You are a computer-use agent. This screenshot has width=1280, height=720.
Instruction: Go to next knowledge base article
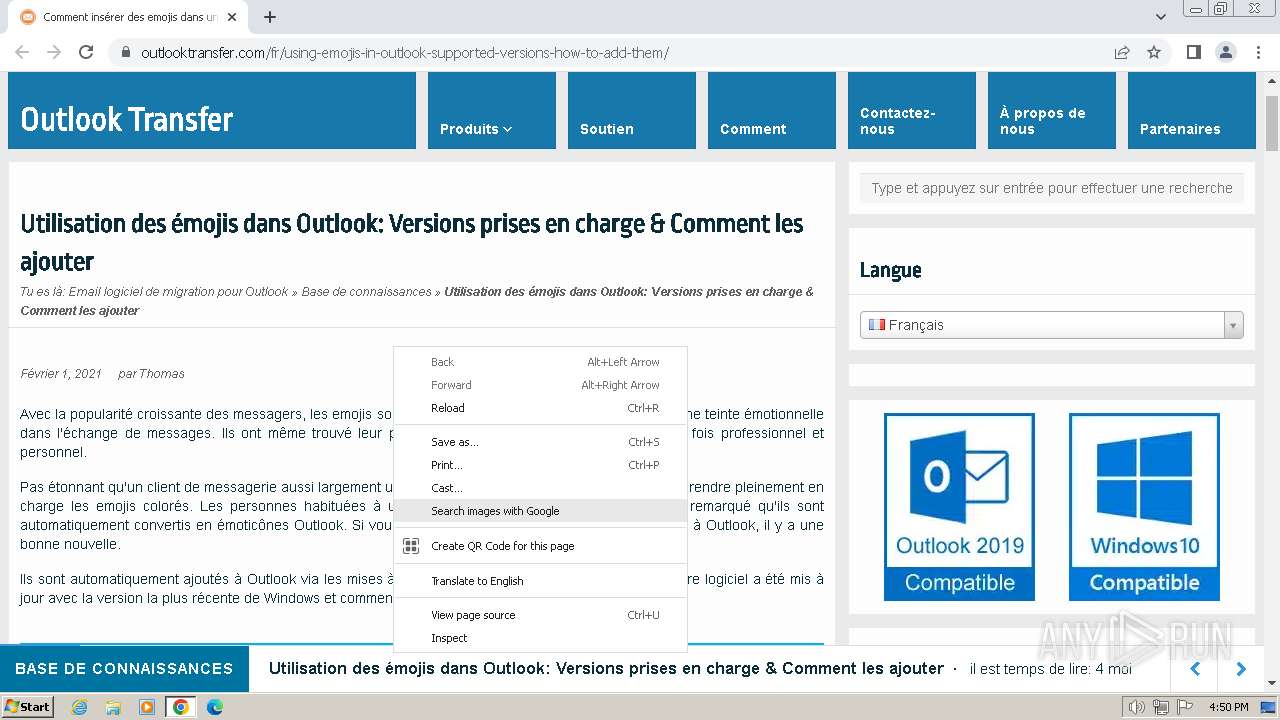[x=1241, y=669]
